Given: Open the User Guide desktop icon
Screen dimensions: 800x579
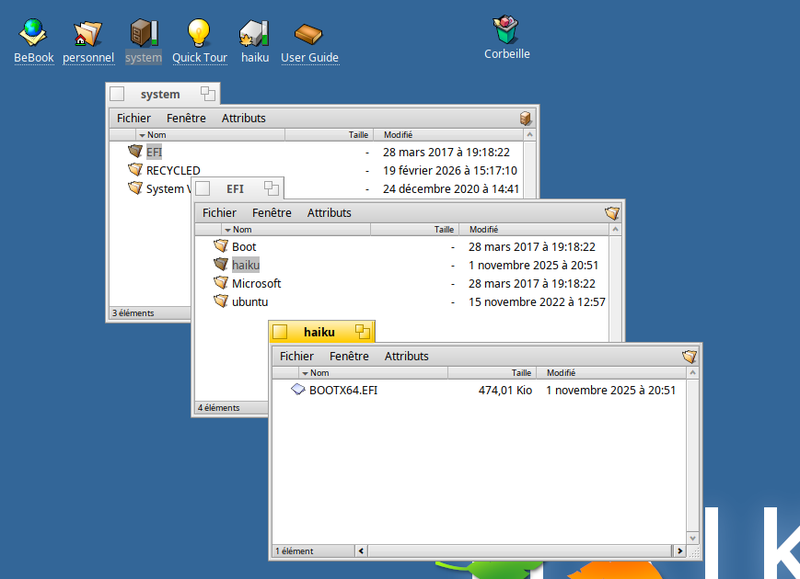Looking at the screenshot, I should 310,35.
